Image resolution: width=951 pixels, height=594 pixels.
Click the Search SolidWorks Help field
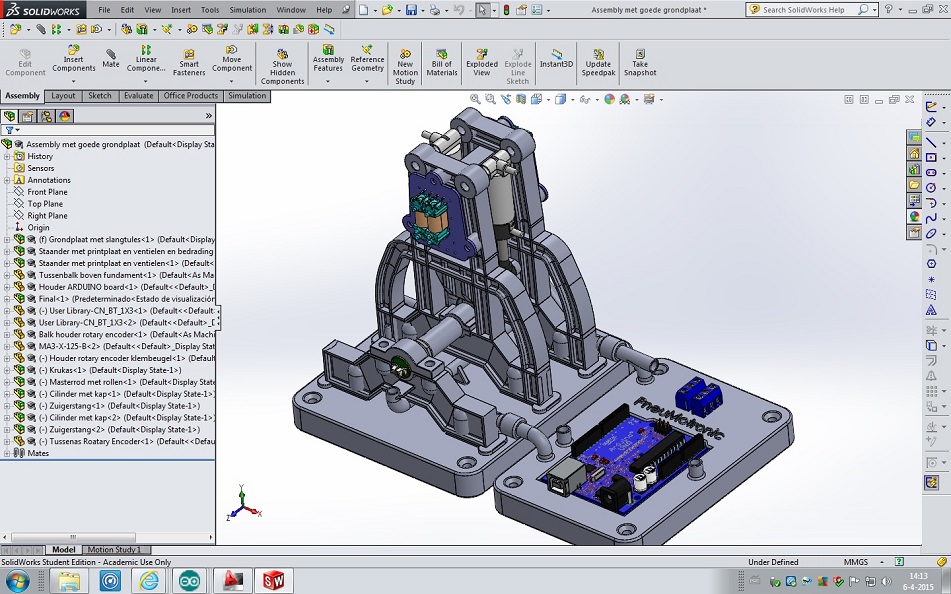pos(805,10)
